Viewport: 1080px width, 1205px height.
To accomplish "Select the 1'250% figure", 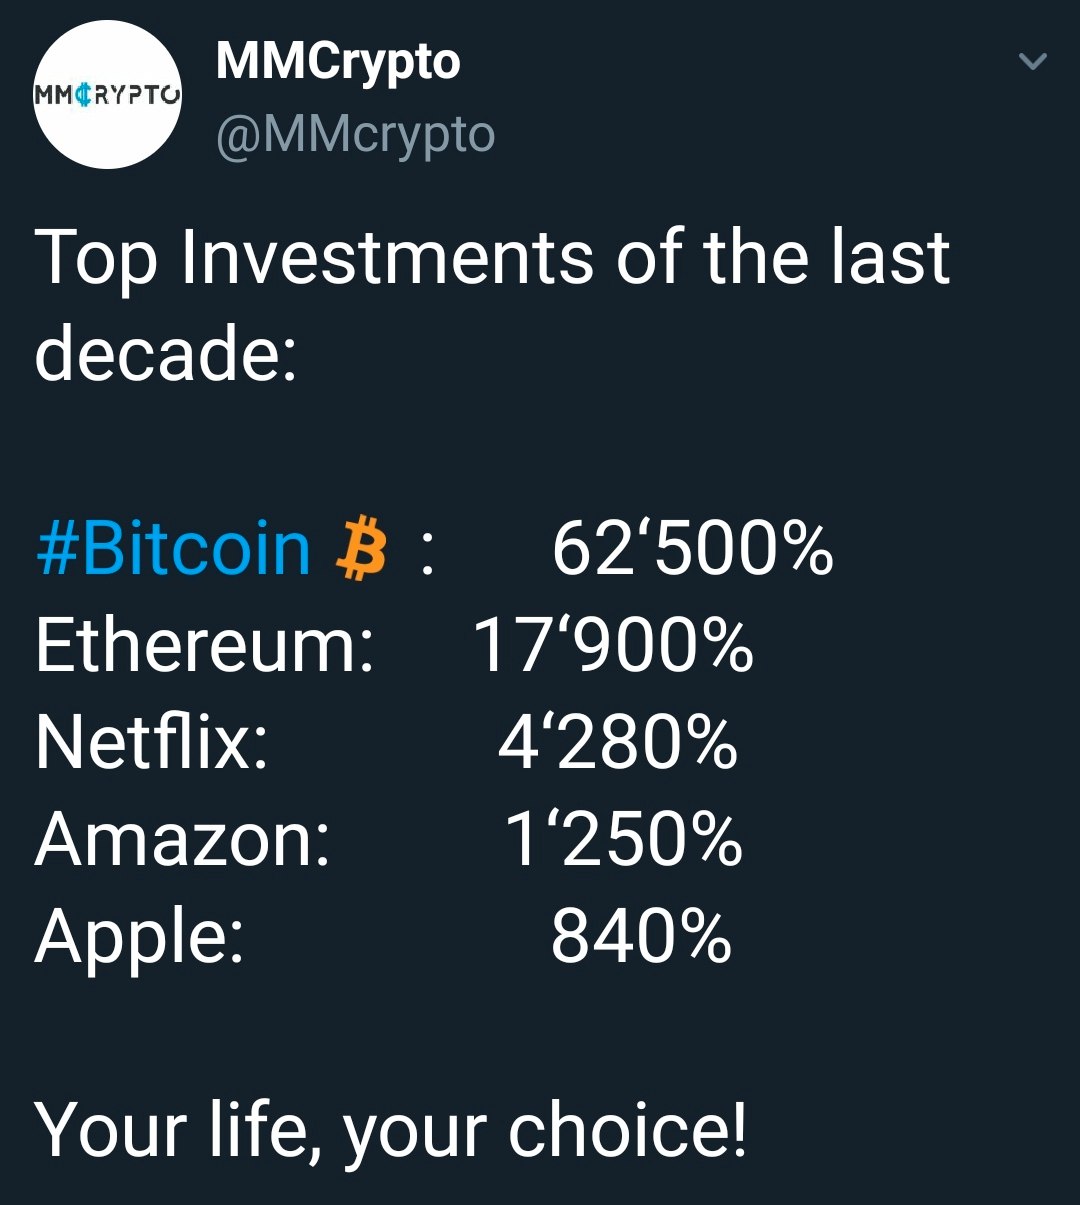I will pyautogui.click(x=623, y=839).
